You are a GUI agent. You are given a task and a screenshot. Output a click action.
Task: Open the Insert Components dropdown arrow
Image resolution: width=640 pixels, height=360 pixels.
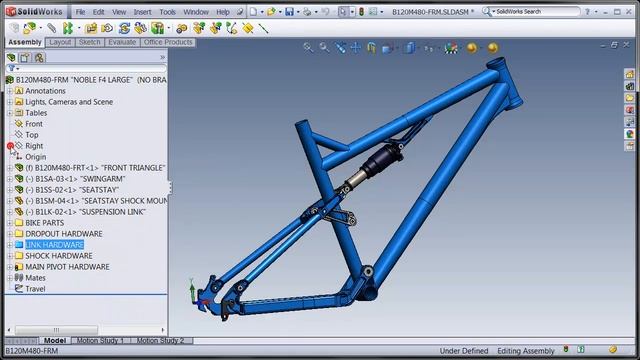[40, 28]
